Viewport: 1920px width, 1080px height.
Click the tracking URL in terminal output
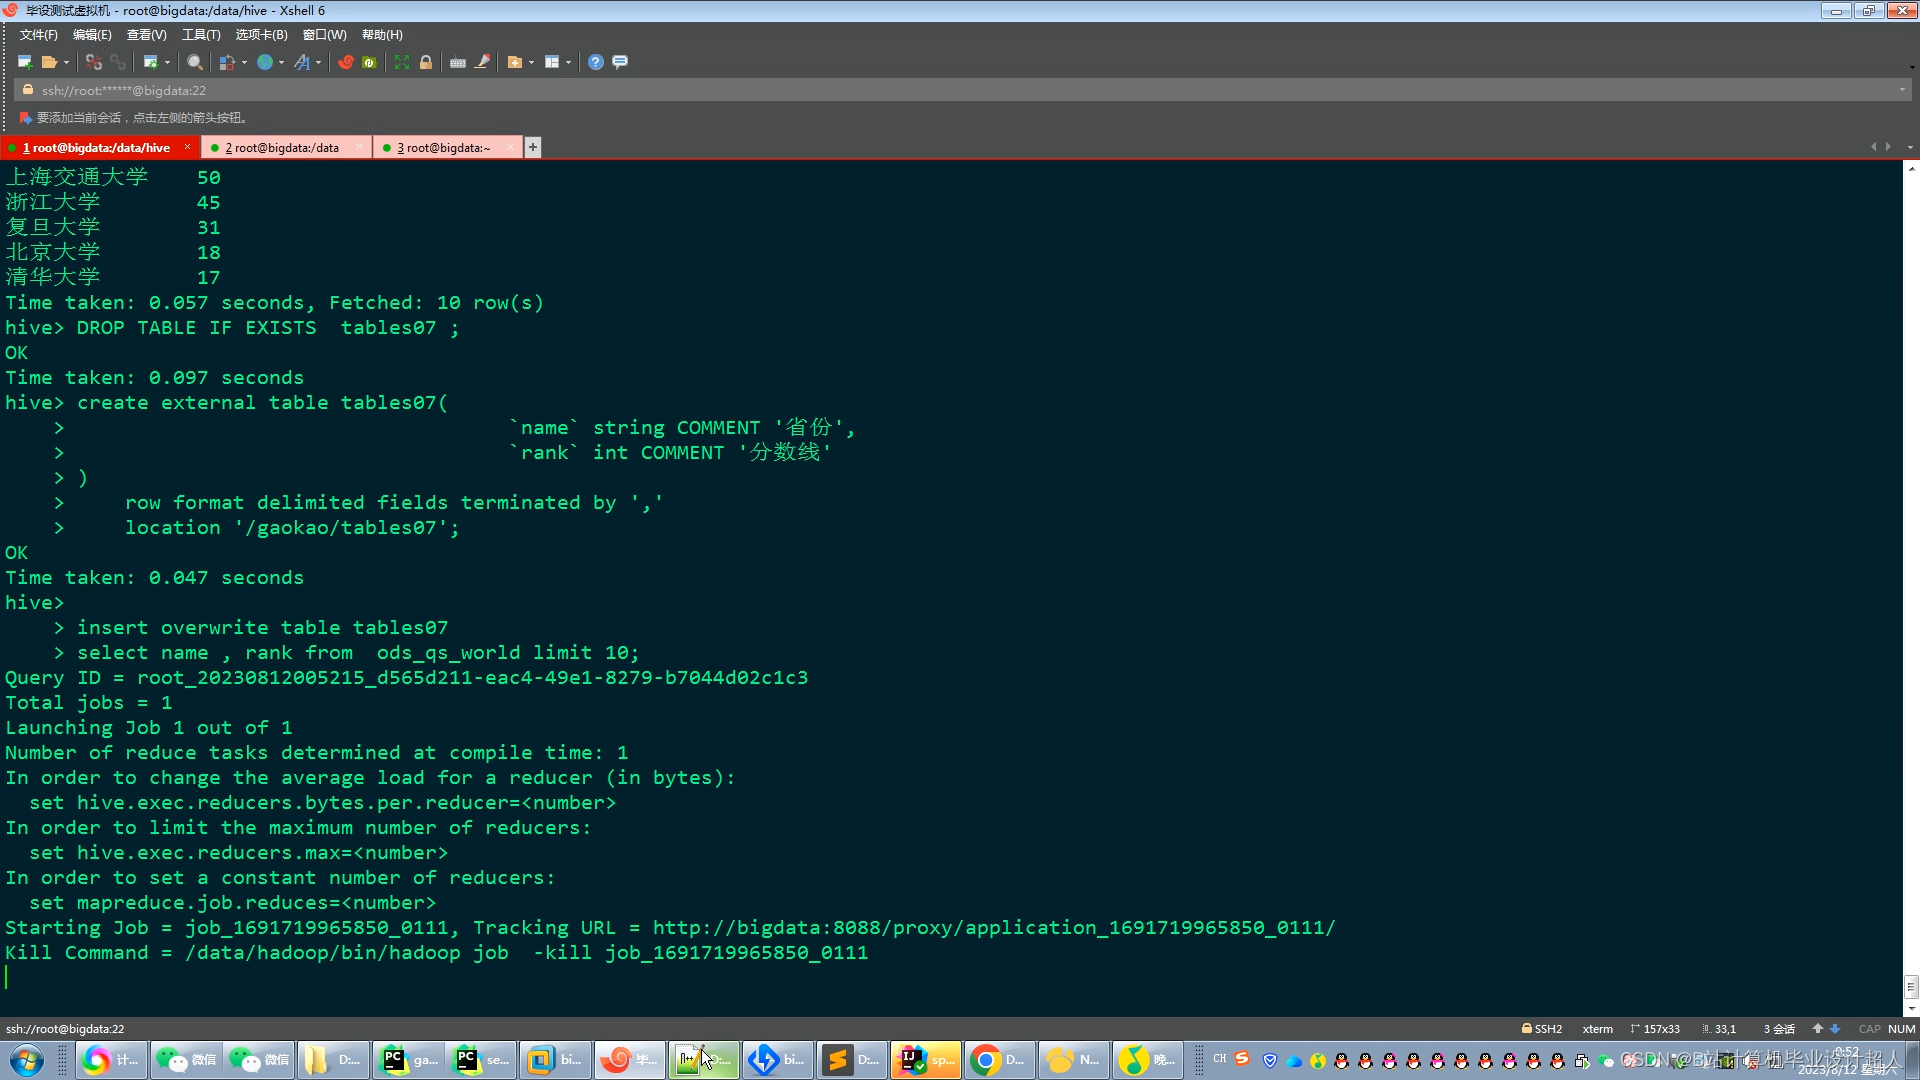(x=994, y=928)
